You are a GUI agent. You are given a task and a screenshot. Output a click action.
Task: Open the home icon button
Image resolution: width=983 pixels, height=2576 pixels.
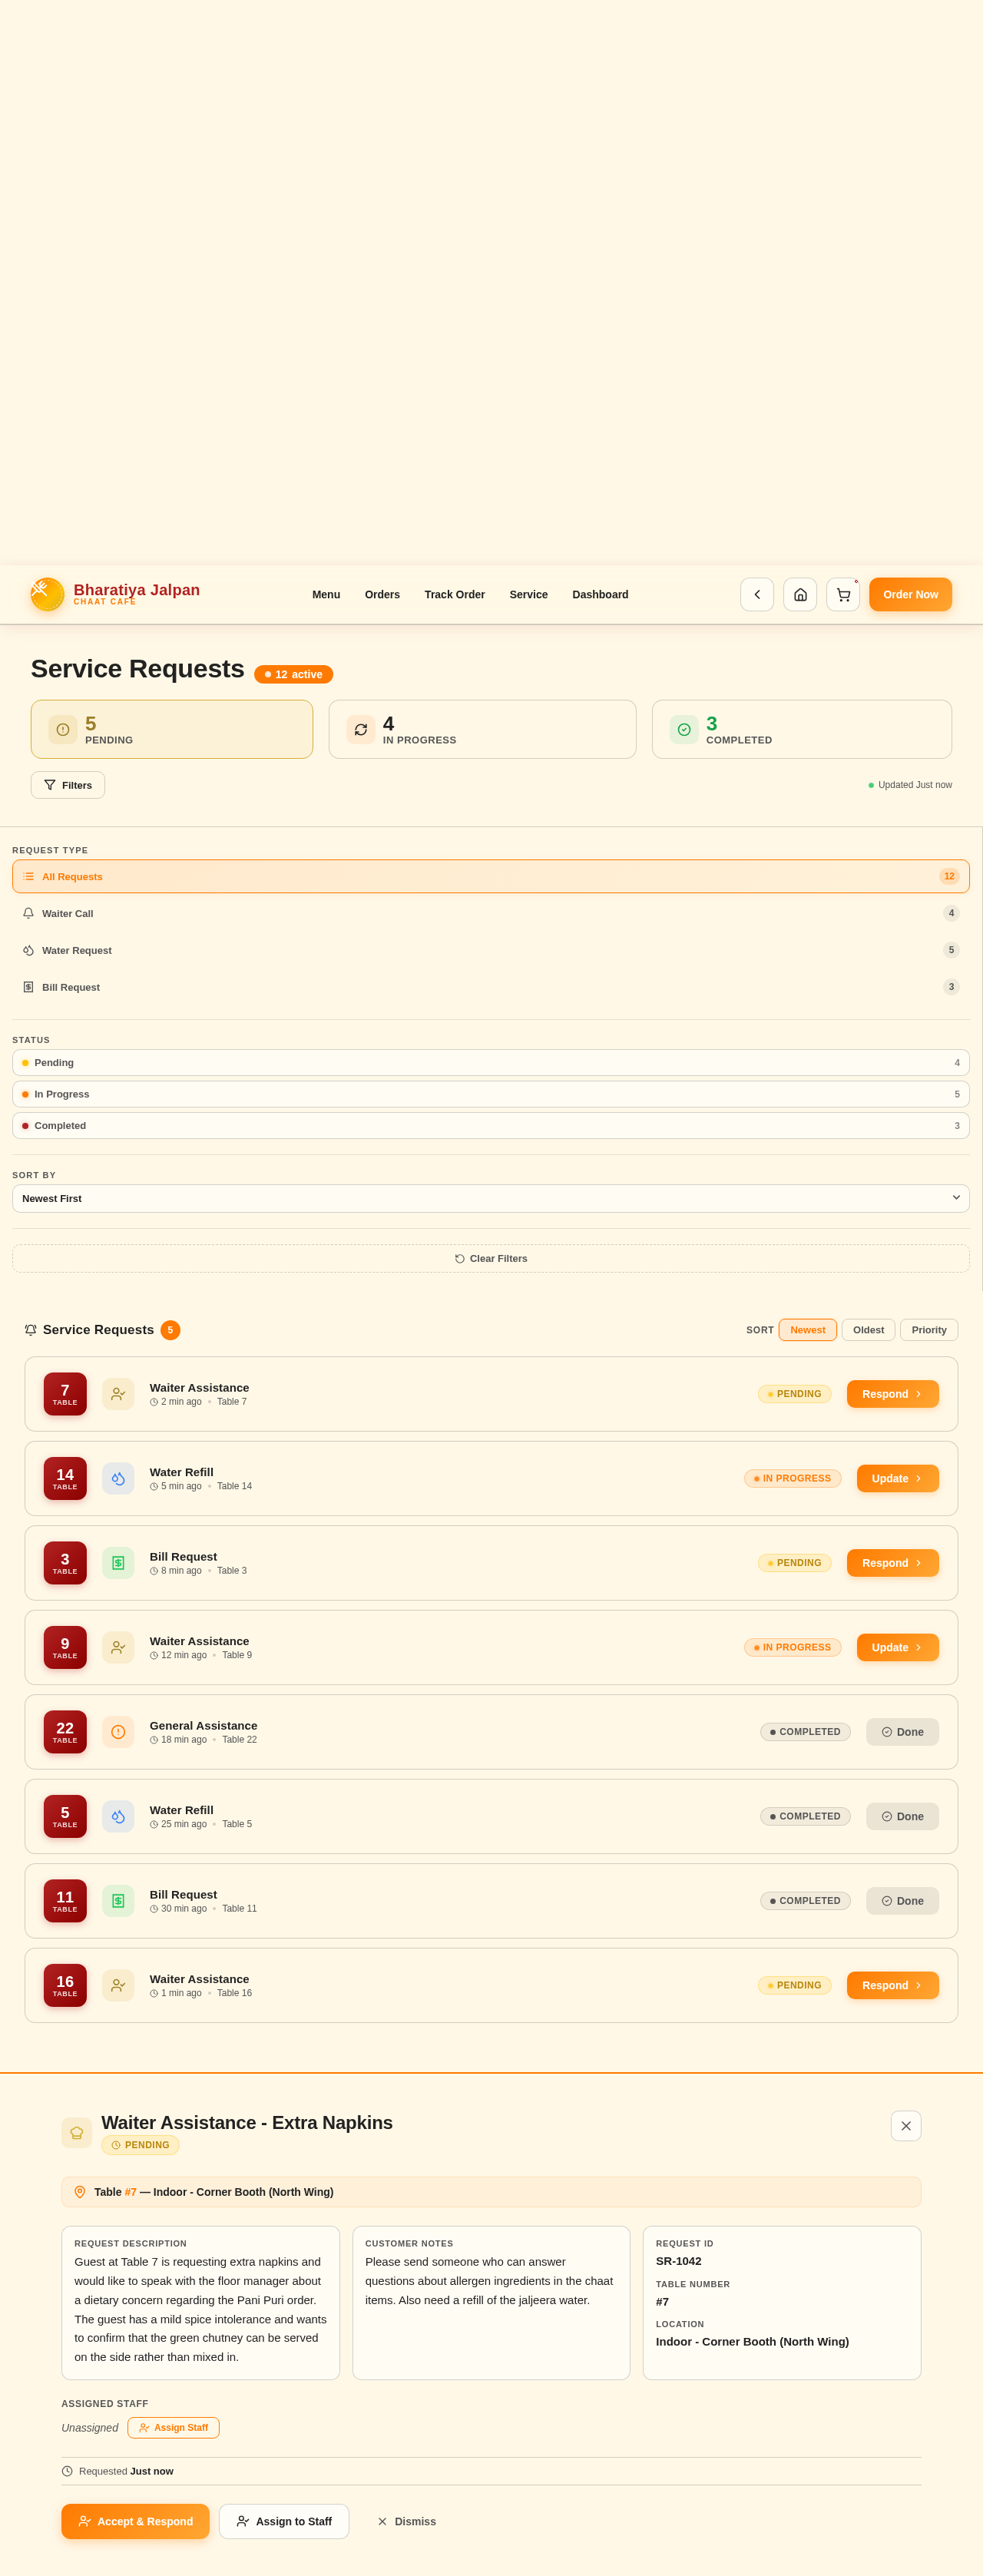[x=800, y=594]
